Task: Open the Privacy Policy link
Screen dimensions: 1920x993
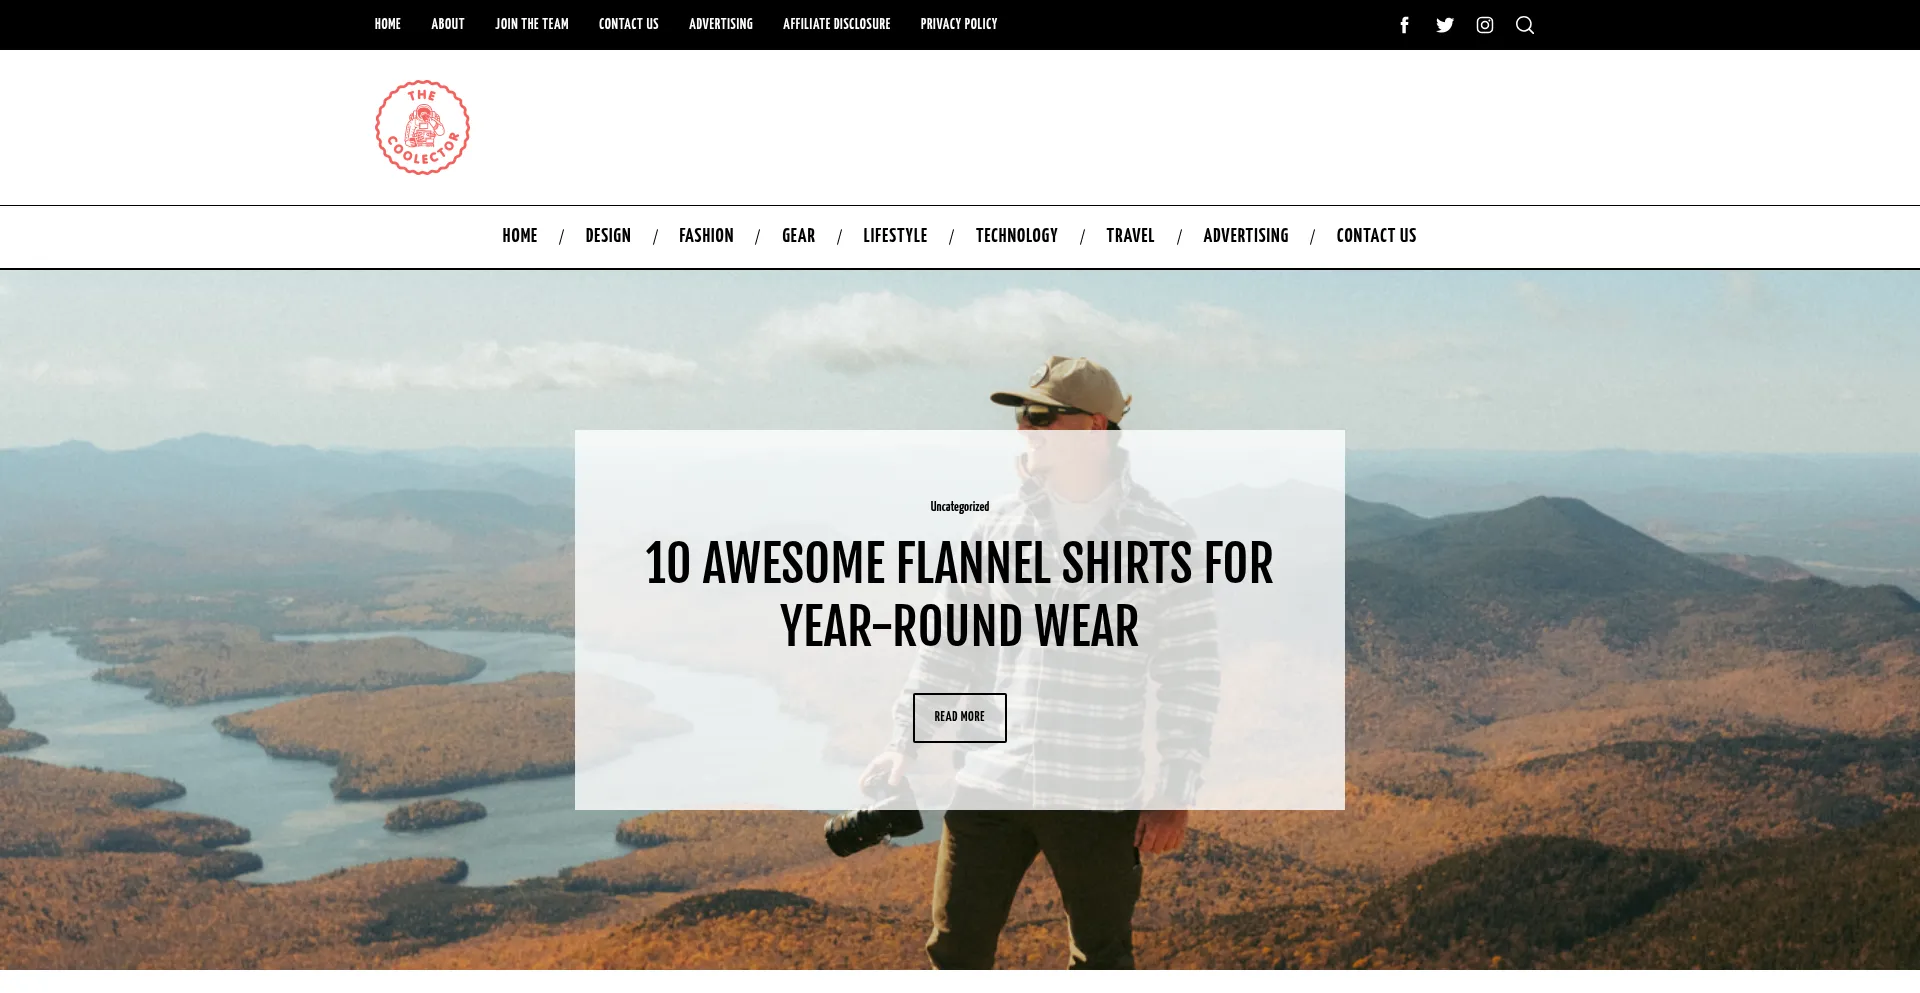Action: 959,24
